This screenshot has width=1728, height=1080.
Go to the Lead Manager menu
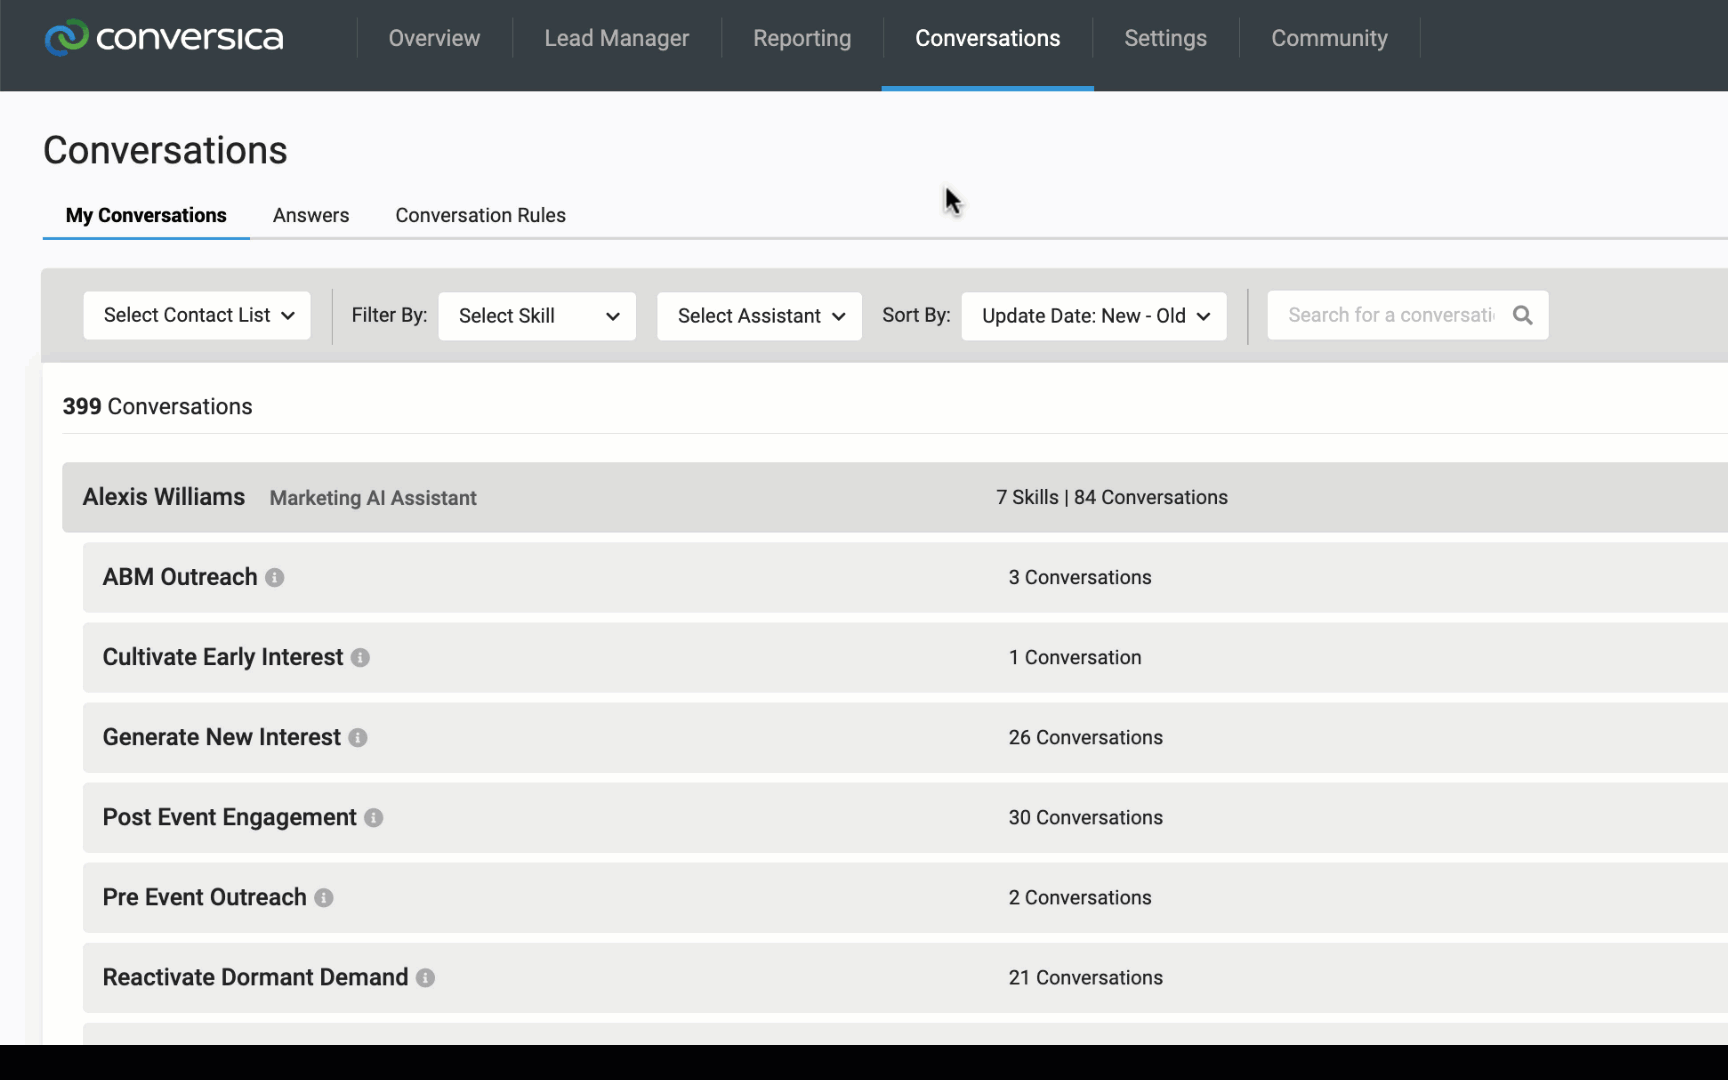pyautogui.click(x=616, y=38)
